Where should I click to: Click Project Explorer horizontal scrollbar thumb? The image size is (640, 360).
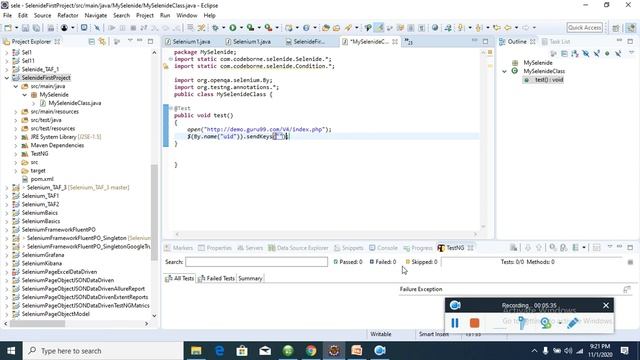pos(37,324)
